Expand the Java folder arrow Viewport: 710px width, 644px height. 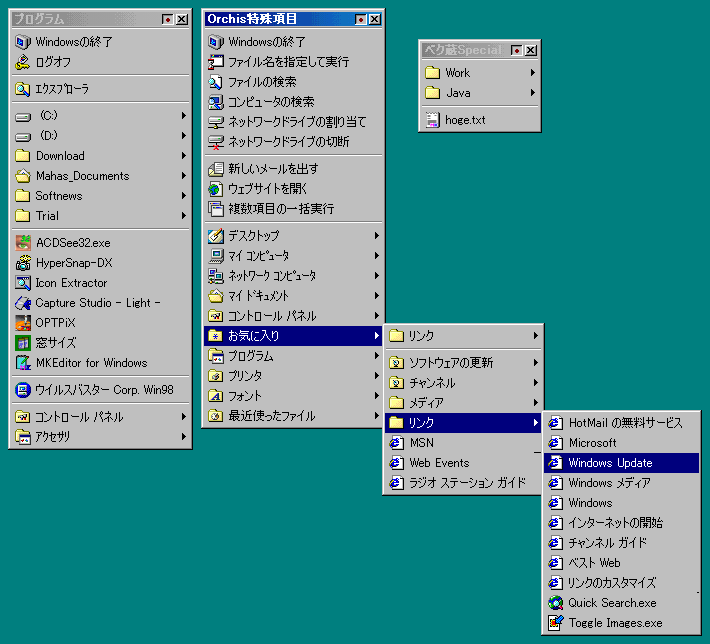pyautogui.click(x=532, y=92)
